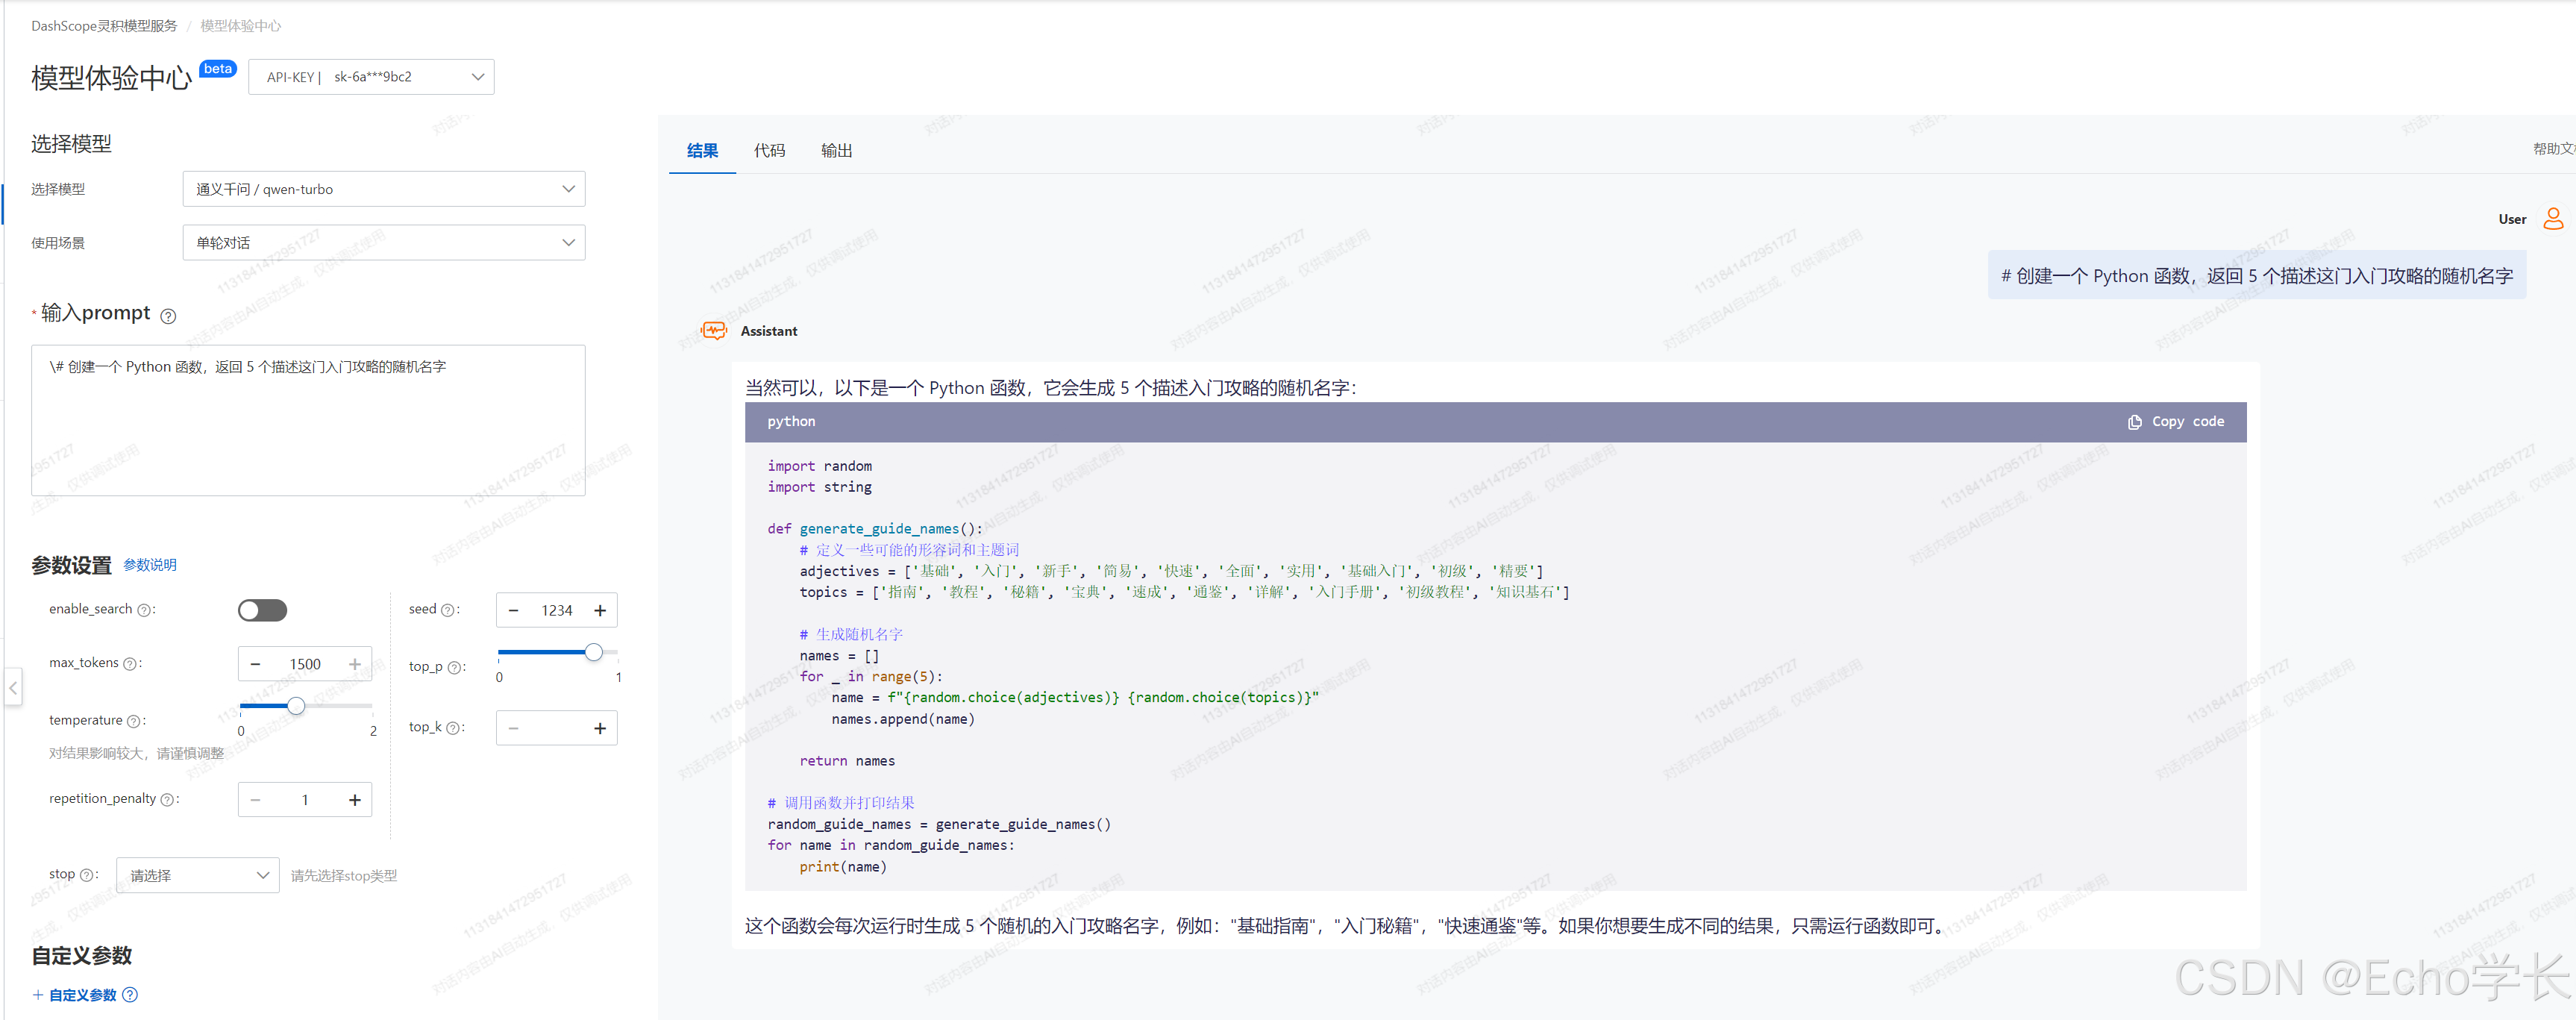
Task: Increase repetition_penalty with plus button
Action: 355,800
